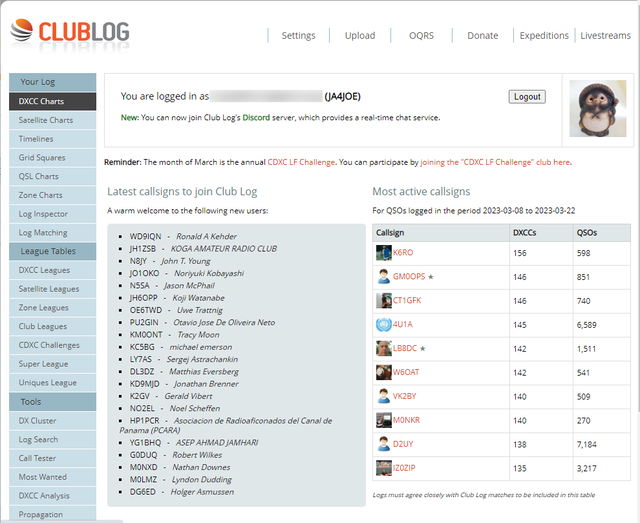Click the League Tables section header
The height and width of the screenshot is (523, 640).
tap(53, 251)
